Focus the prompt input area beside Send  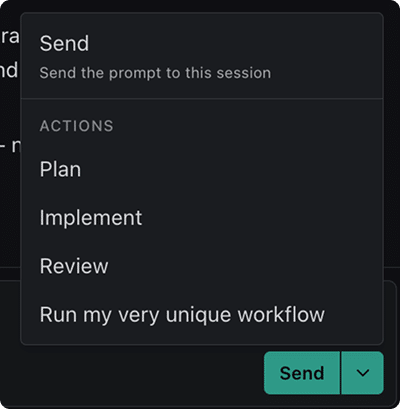coord(133,373)
